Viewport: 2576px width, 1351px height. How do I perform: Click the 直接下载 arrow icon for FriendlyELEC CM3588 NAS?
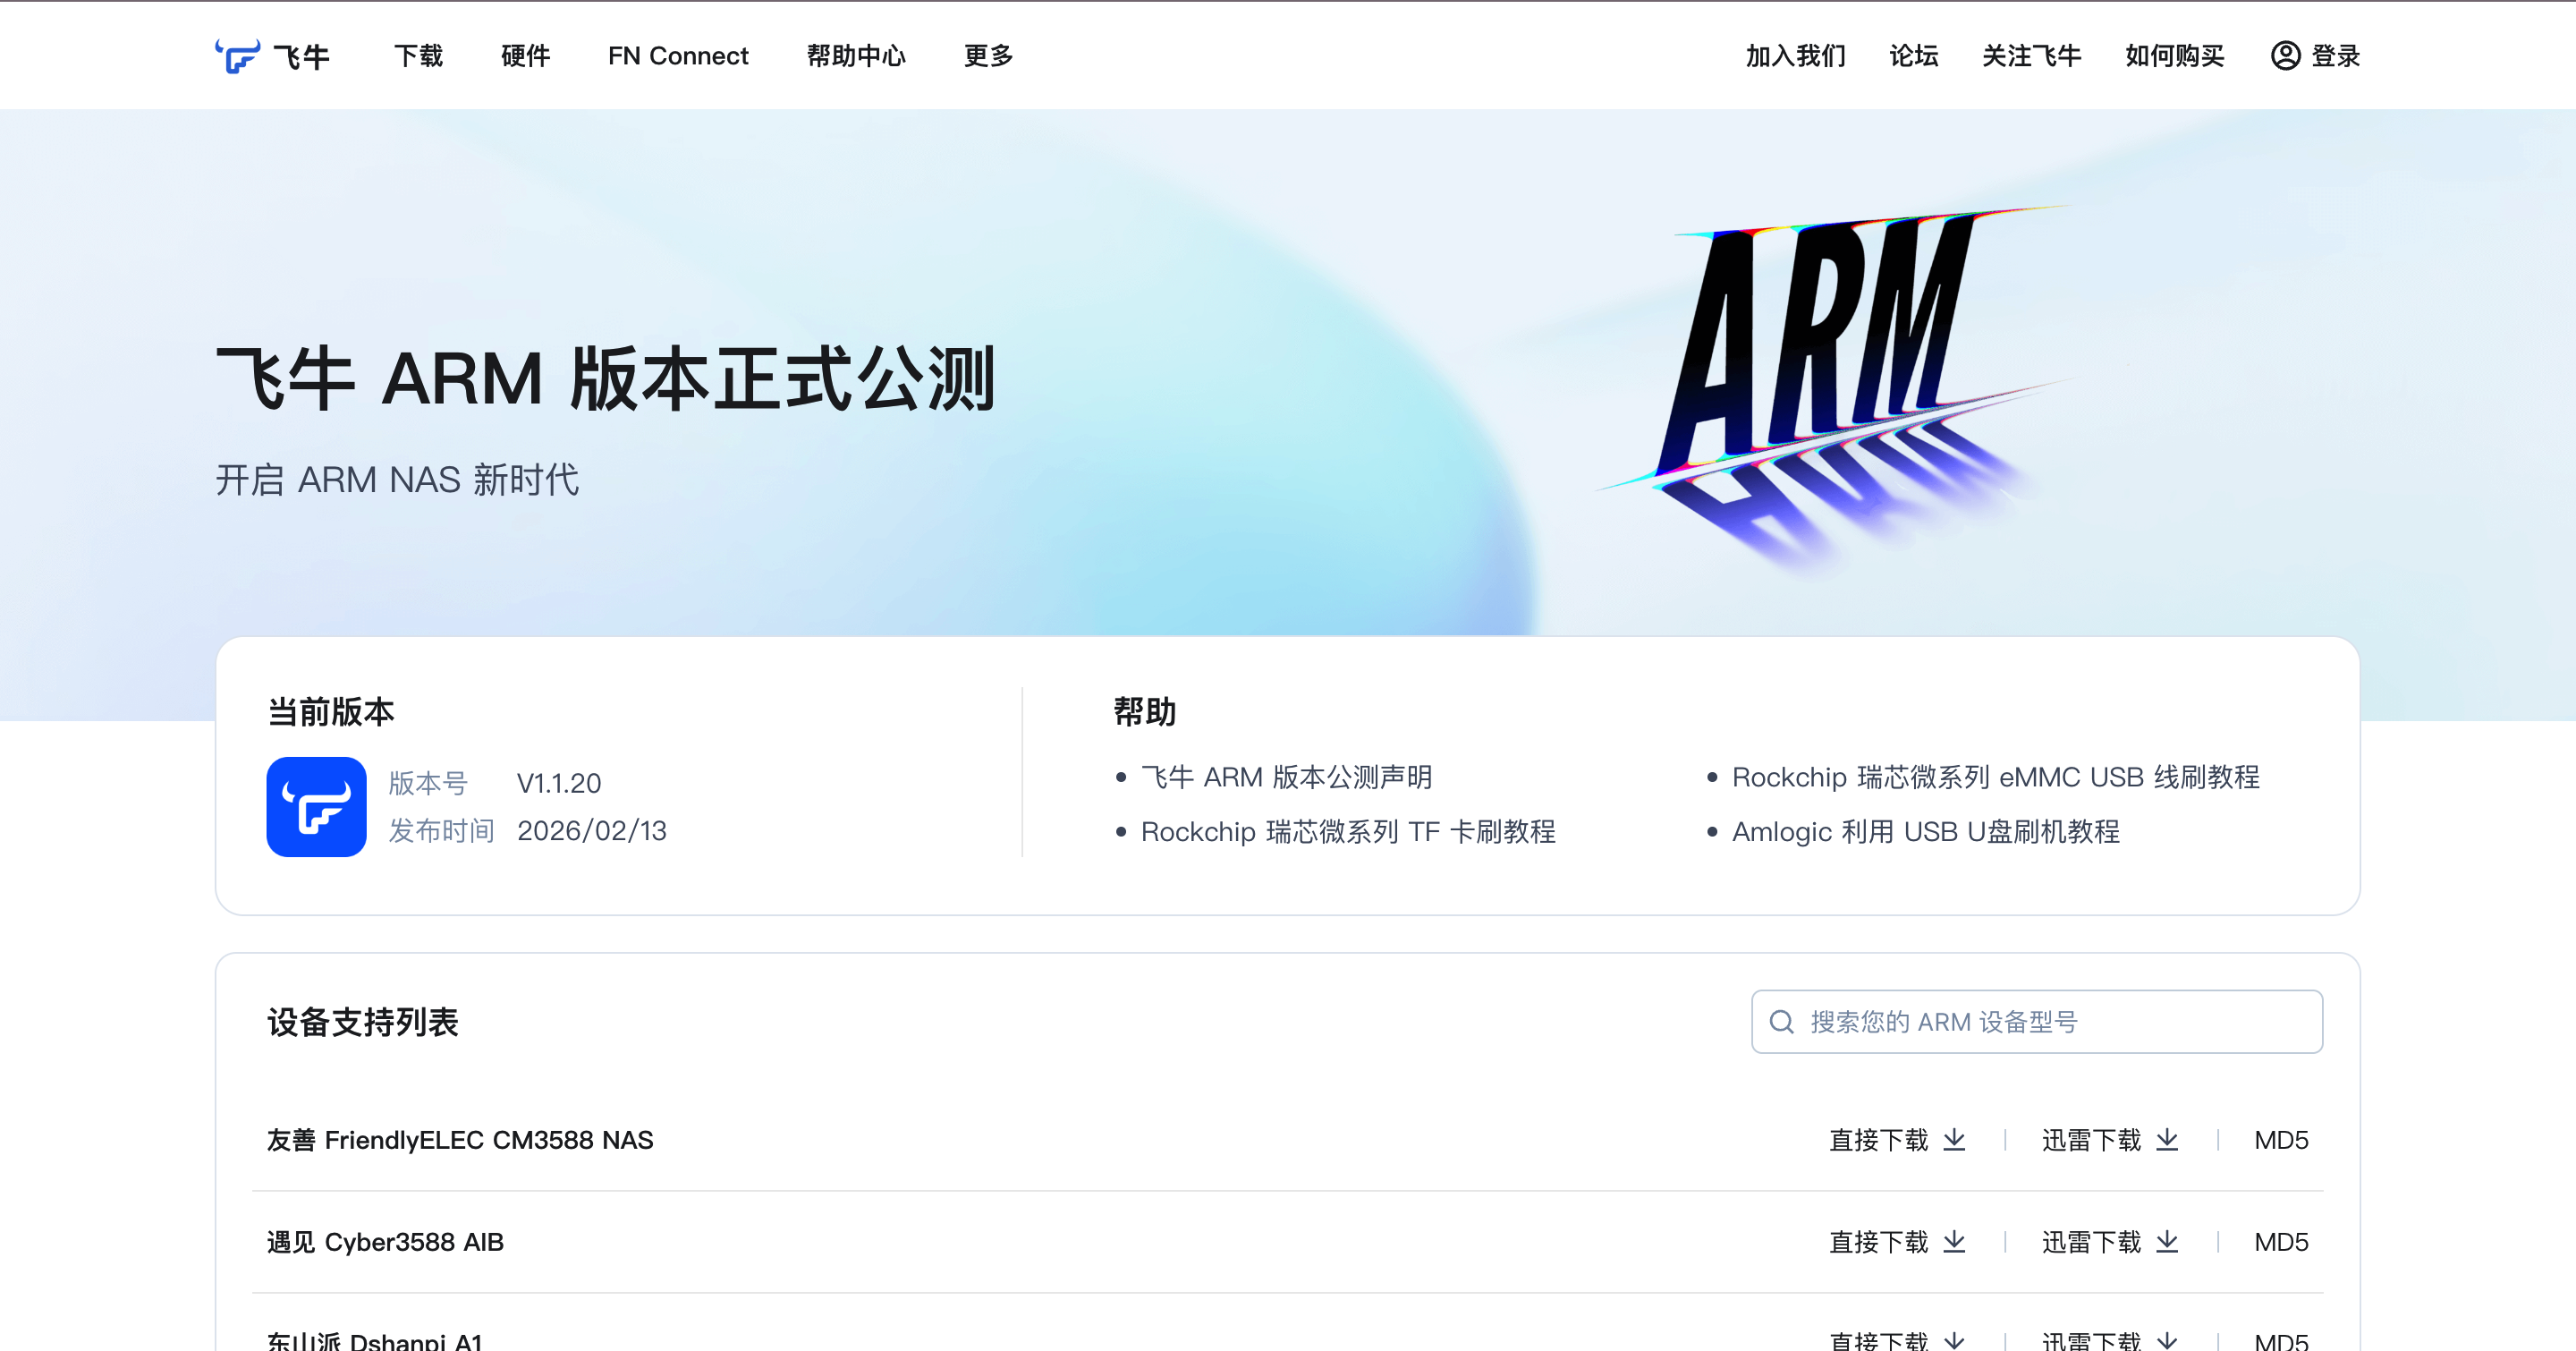1954,1140
